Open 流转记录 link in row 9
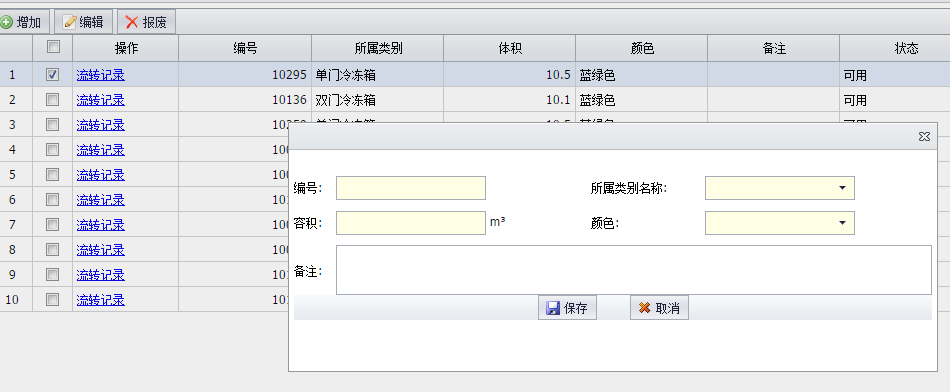 [101, 275]
